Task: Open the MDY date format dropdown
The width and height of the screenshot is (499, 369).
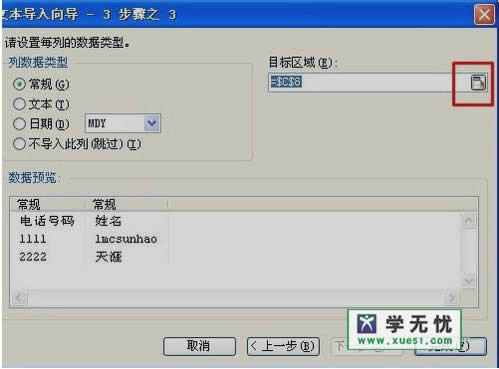Action: point(152,123)
